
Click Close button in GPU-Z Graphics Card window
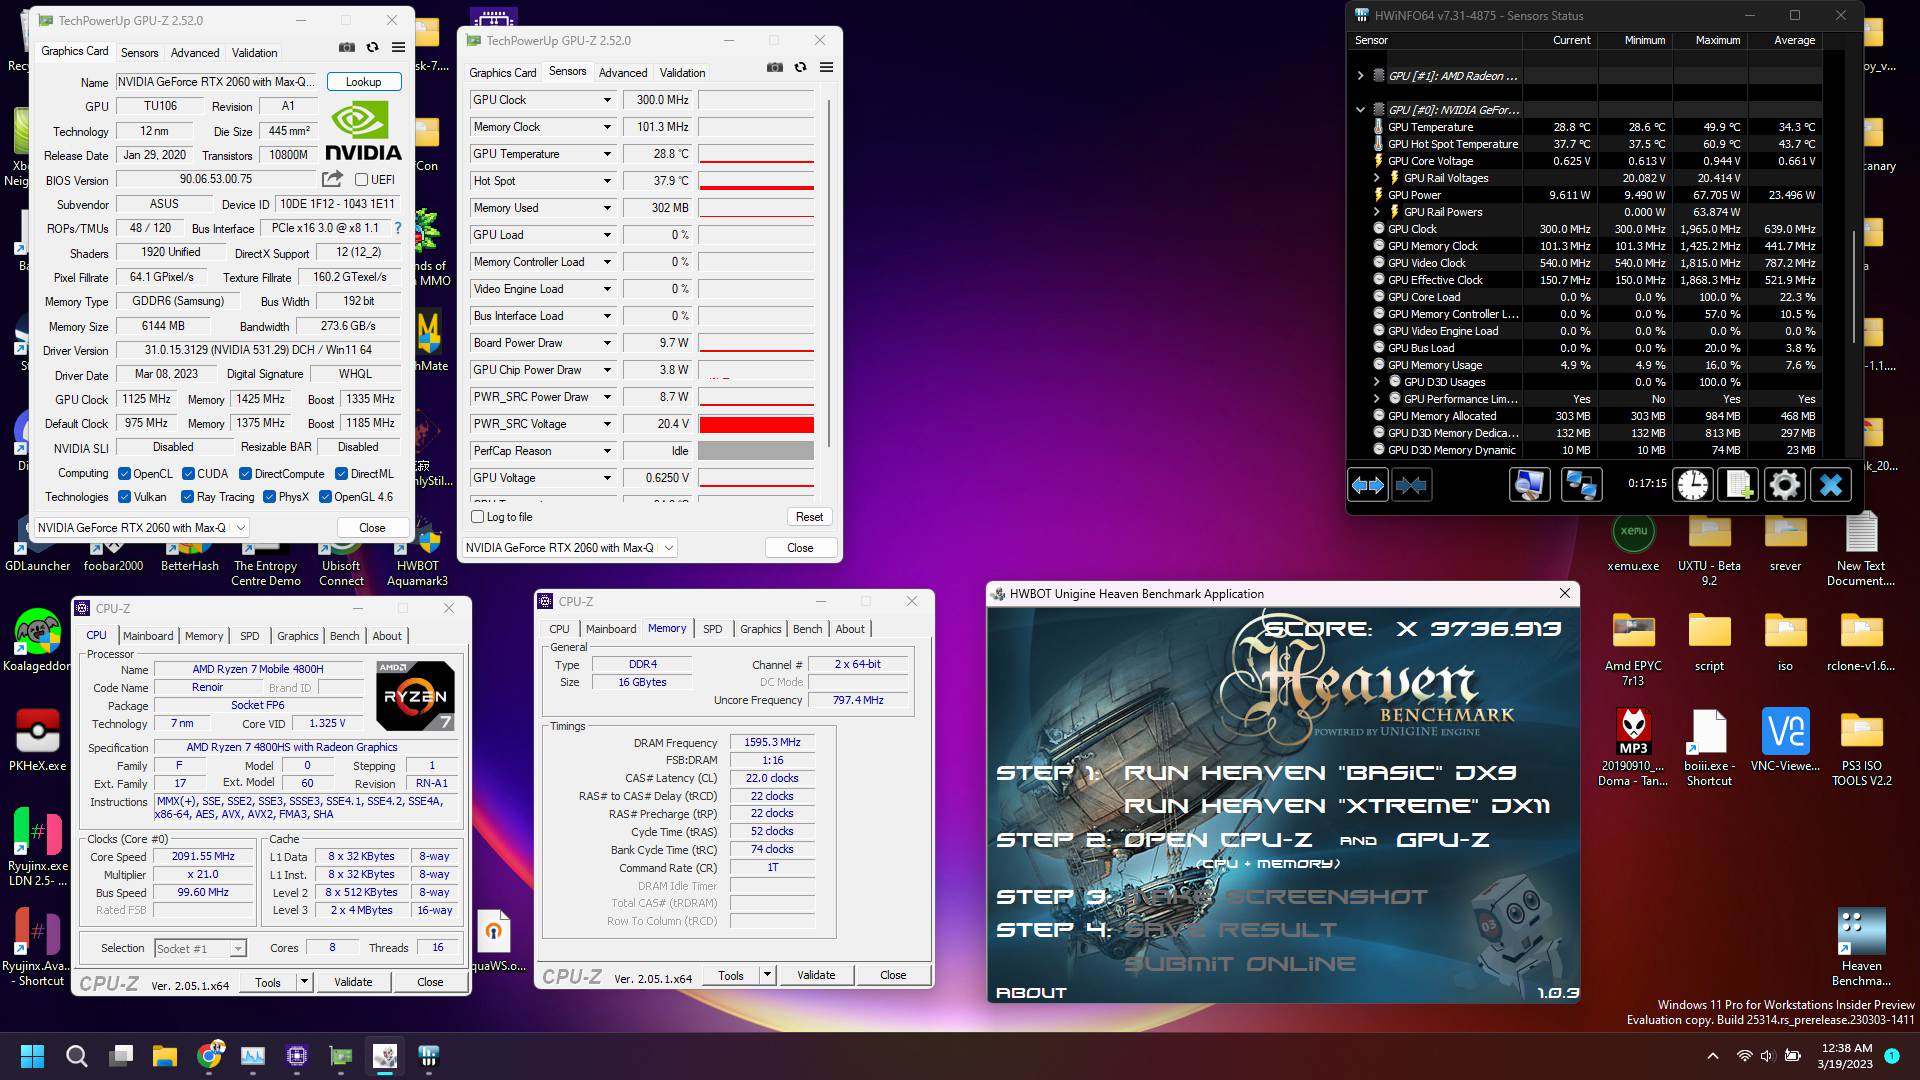[x=372, y=527]
